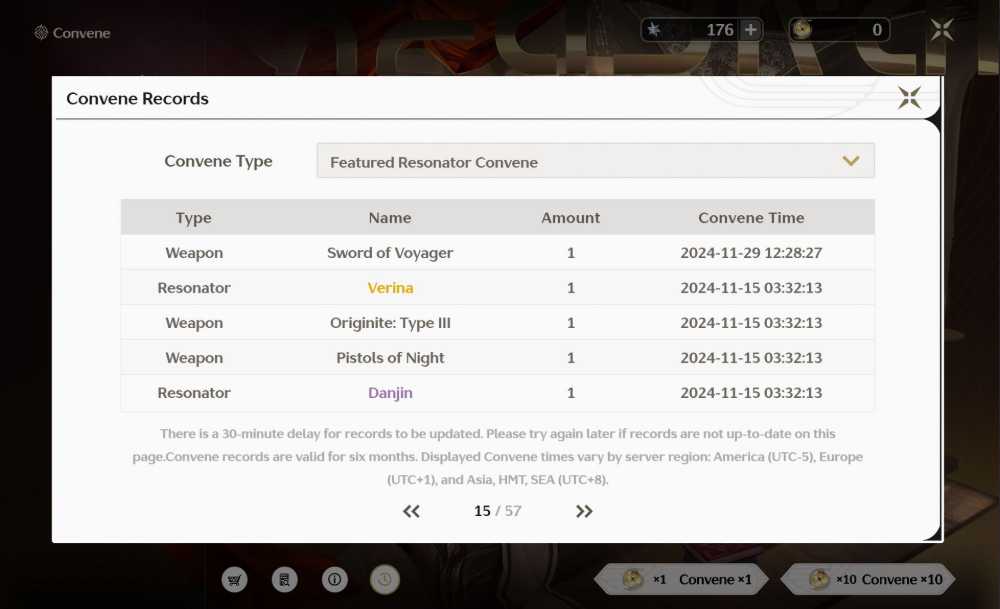The image size is (1000, 609).
Task: Click the info icon in the bottom bar
Action: click(334, 580)
